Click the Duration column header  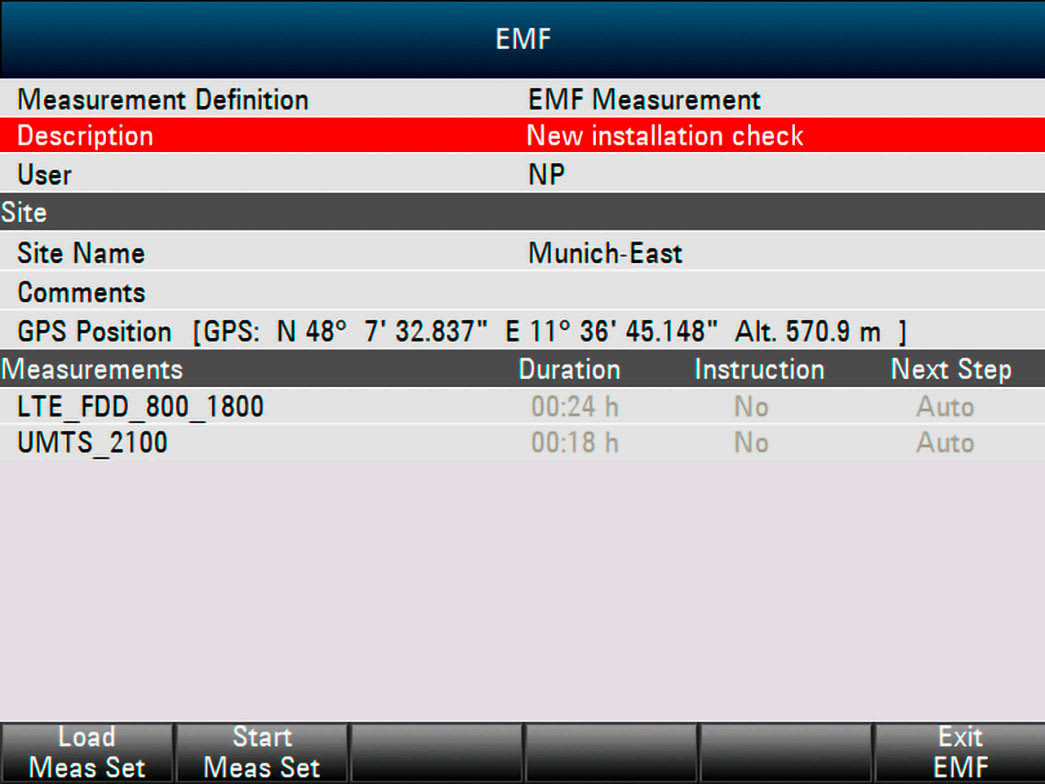point(569,369)
